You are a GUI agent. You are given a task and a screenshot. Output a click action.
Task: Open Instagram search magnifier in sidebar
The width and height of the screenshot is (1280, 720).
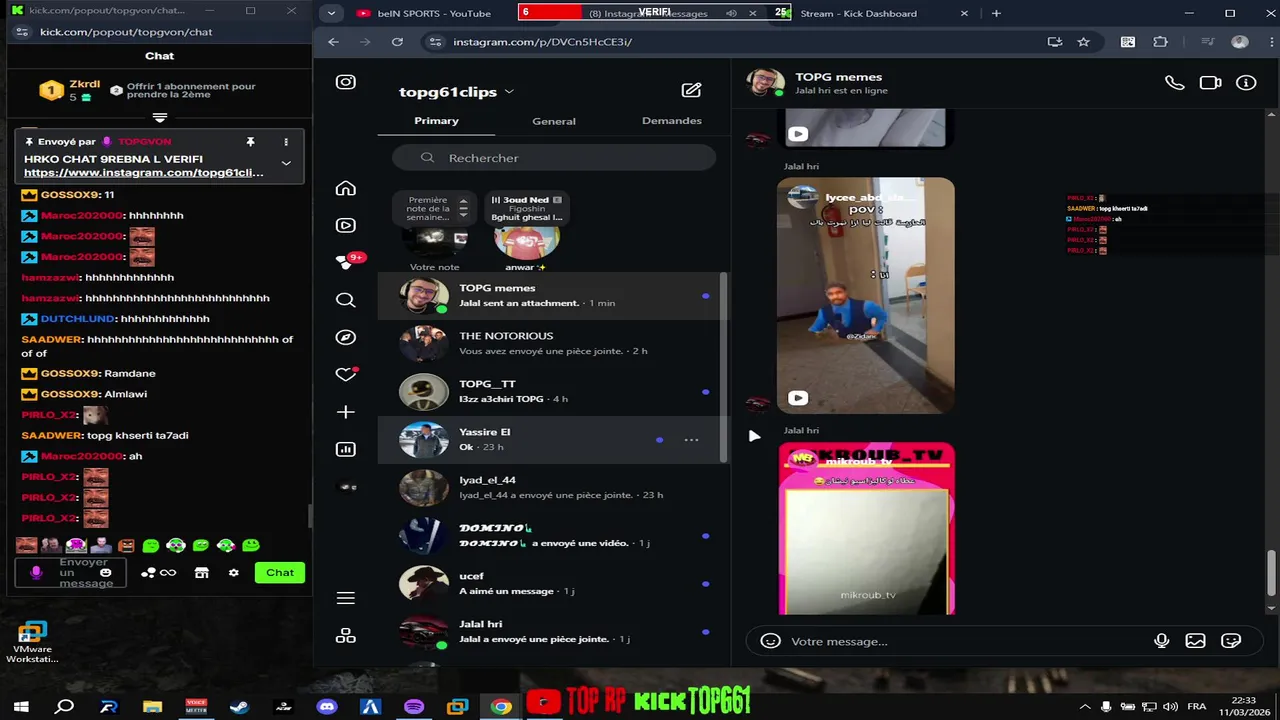[x=346, y=300]
